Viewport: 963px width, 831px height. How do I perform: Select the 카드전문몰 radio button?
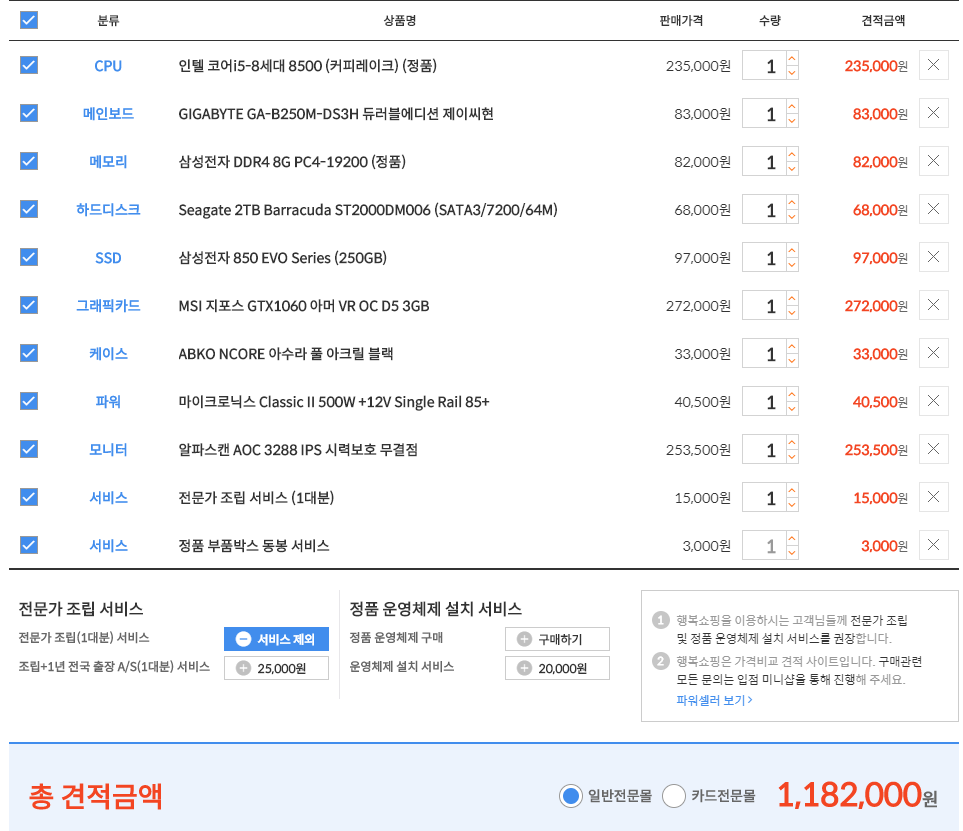point(674,796)
